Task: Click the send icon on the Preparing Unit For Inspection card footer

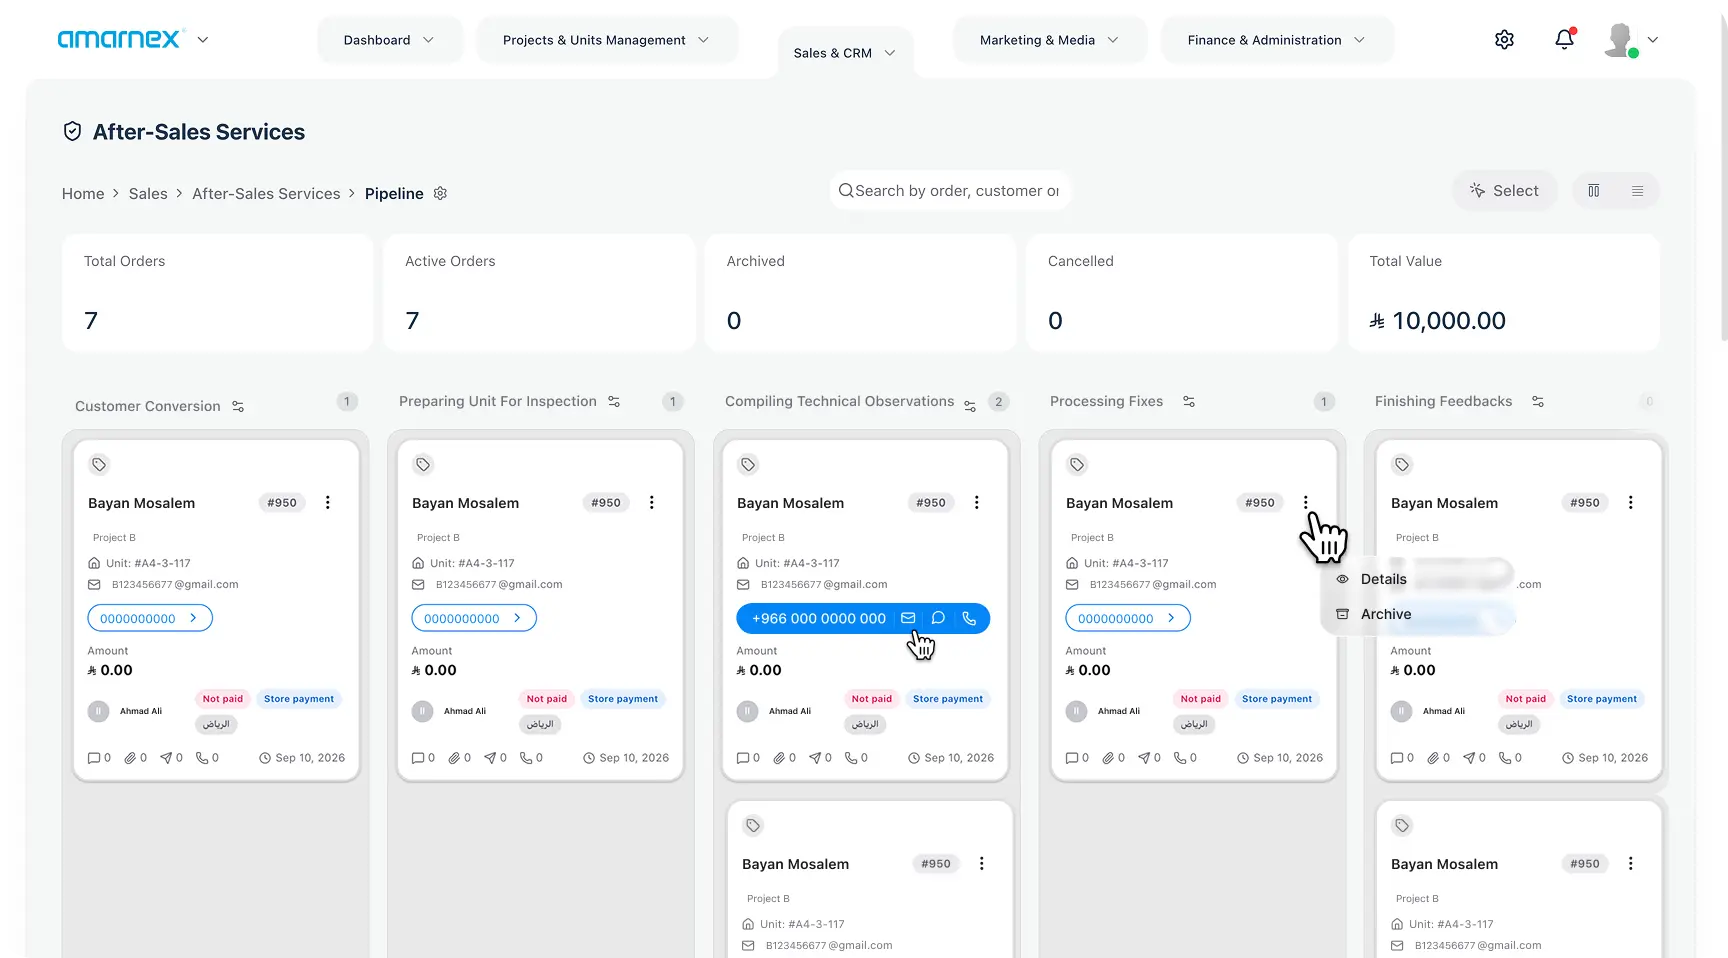Action: coord(490,758)
